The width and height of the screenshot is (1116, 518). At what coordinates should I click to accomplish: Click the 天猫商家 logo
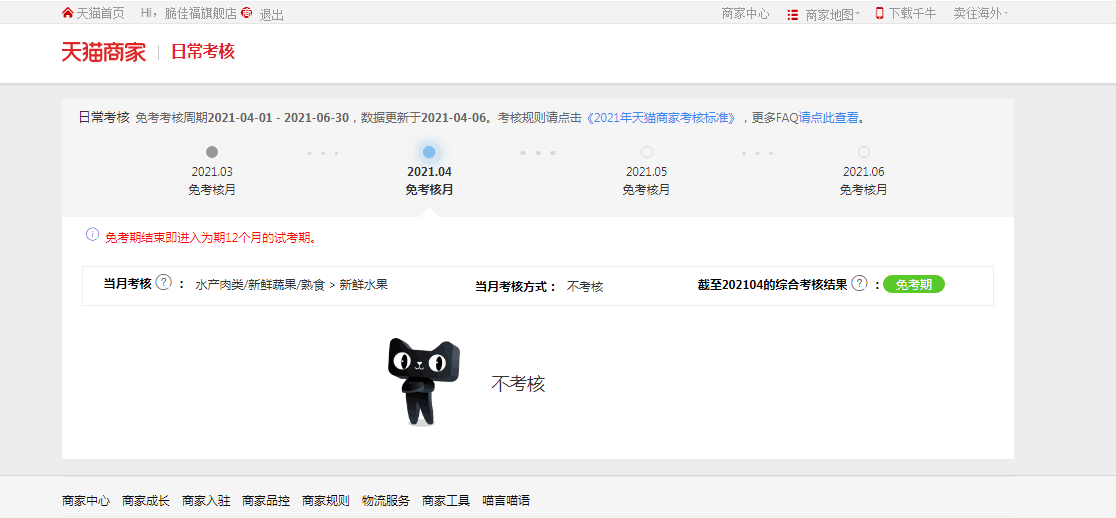103,52
